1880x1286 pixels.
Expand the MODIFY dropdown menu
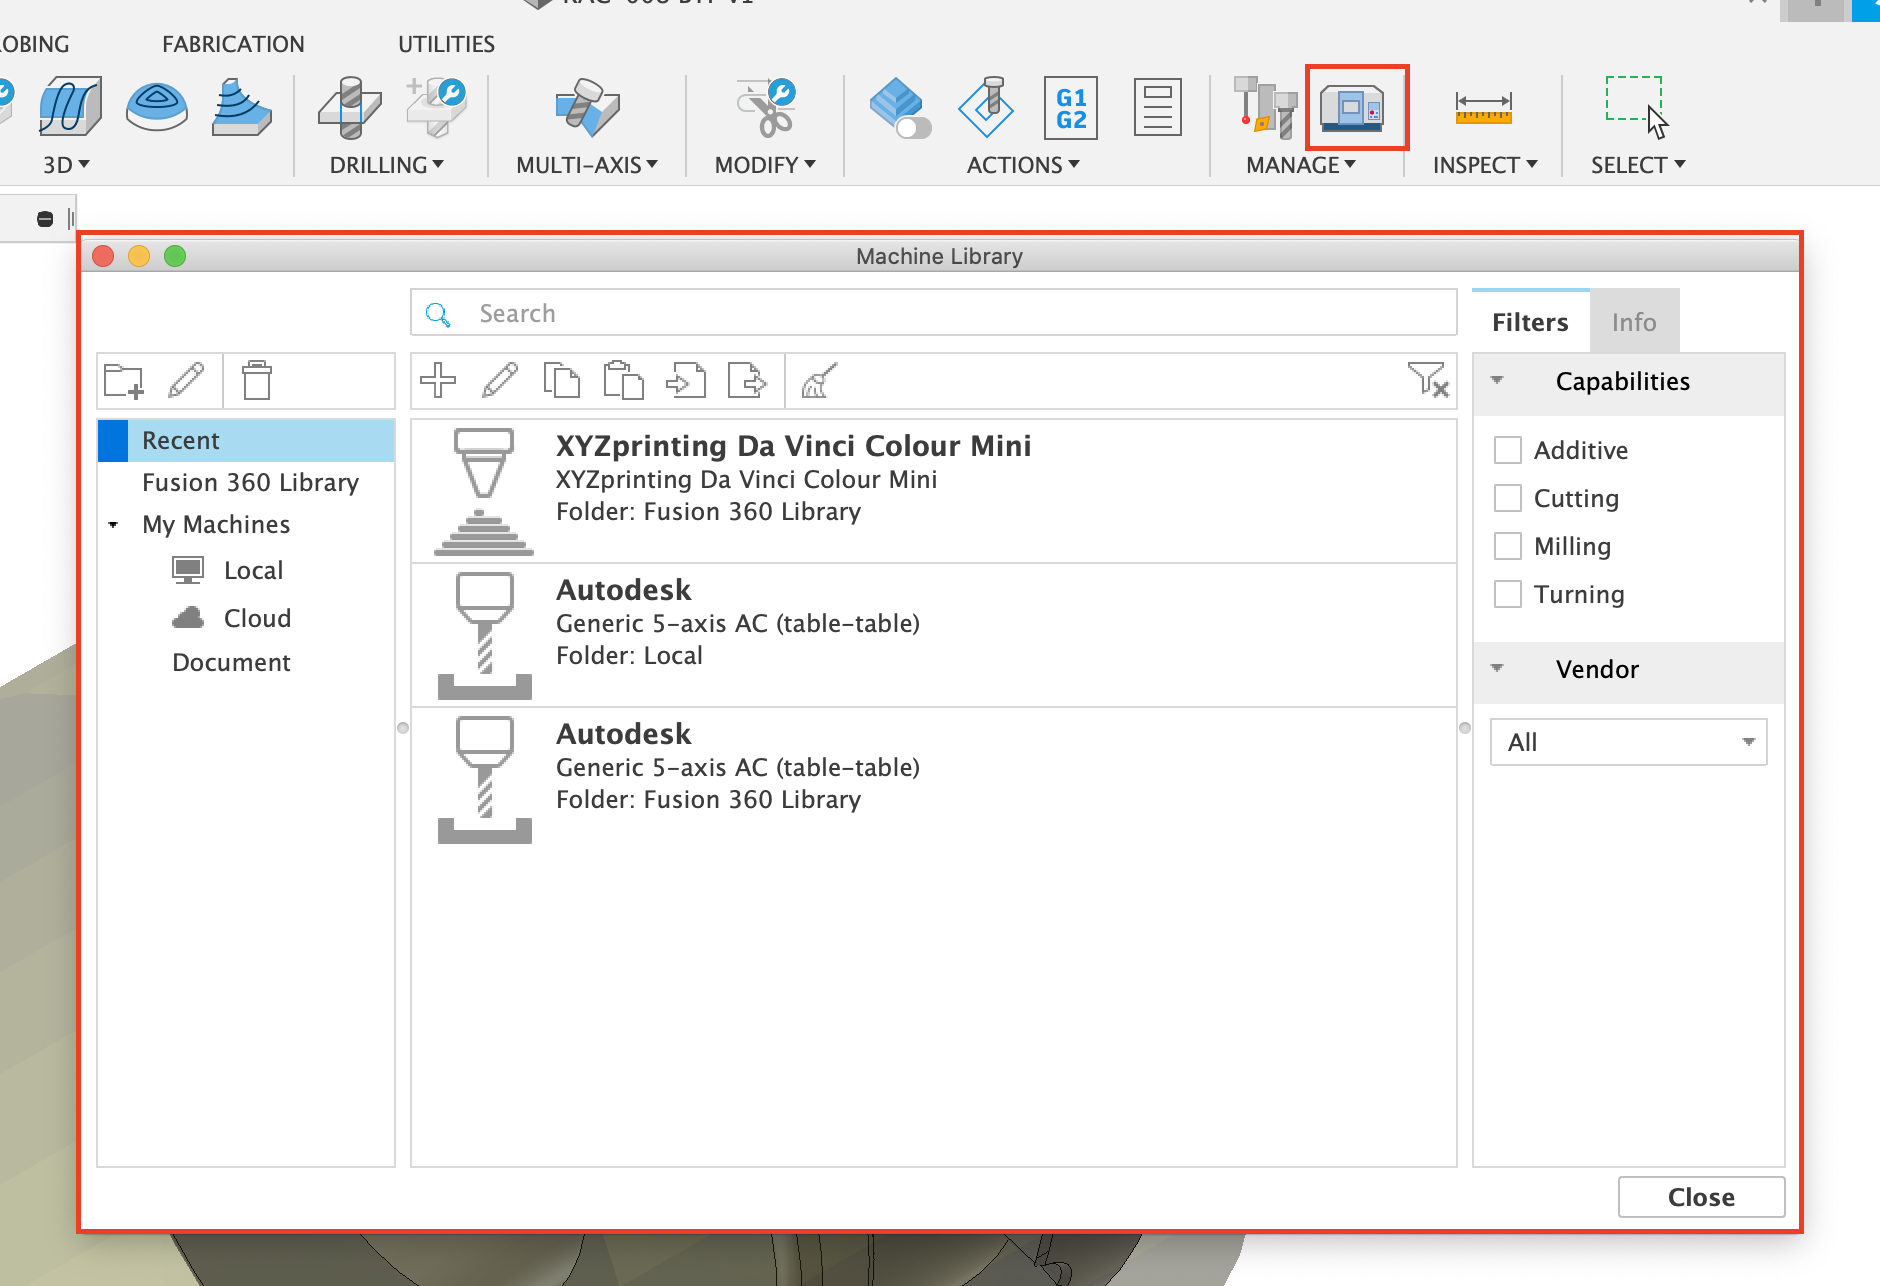pyautogui.click(x=765, y=165)
